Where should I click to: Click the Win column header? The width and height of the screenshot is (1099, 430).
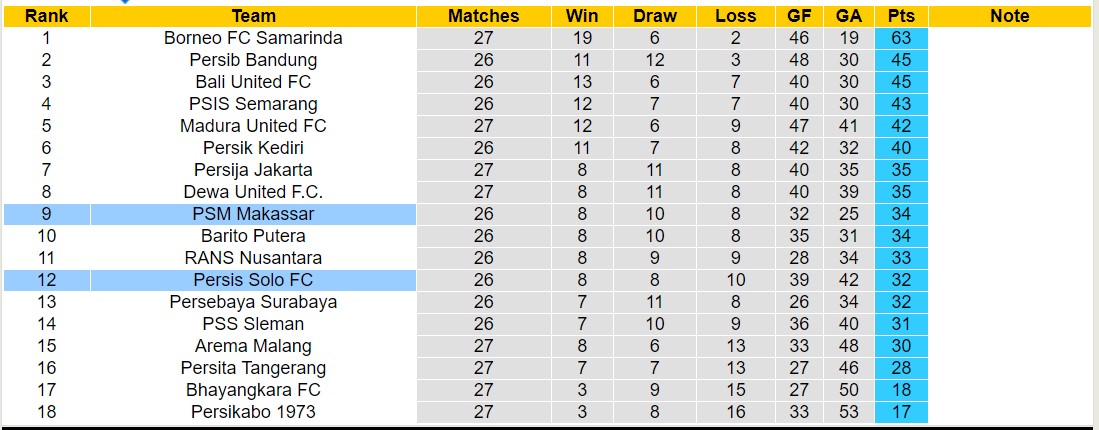pos(582,16)
